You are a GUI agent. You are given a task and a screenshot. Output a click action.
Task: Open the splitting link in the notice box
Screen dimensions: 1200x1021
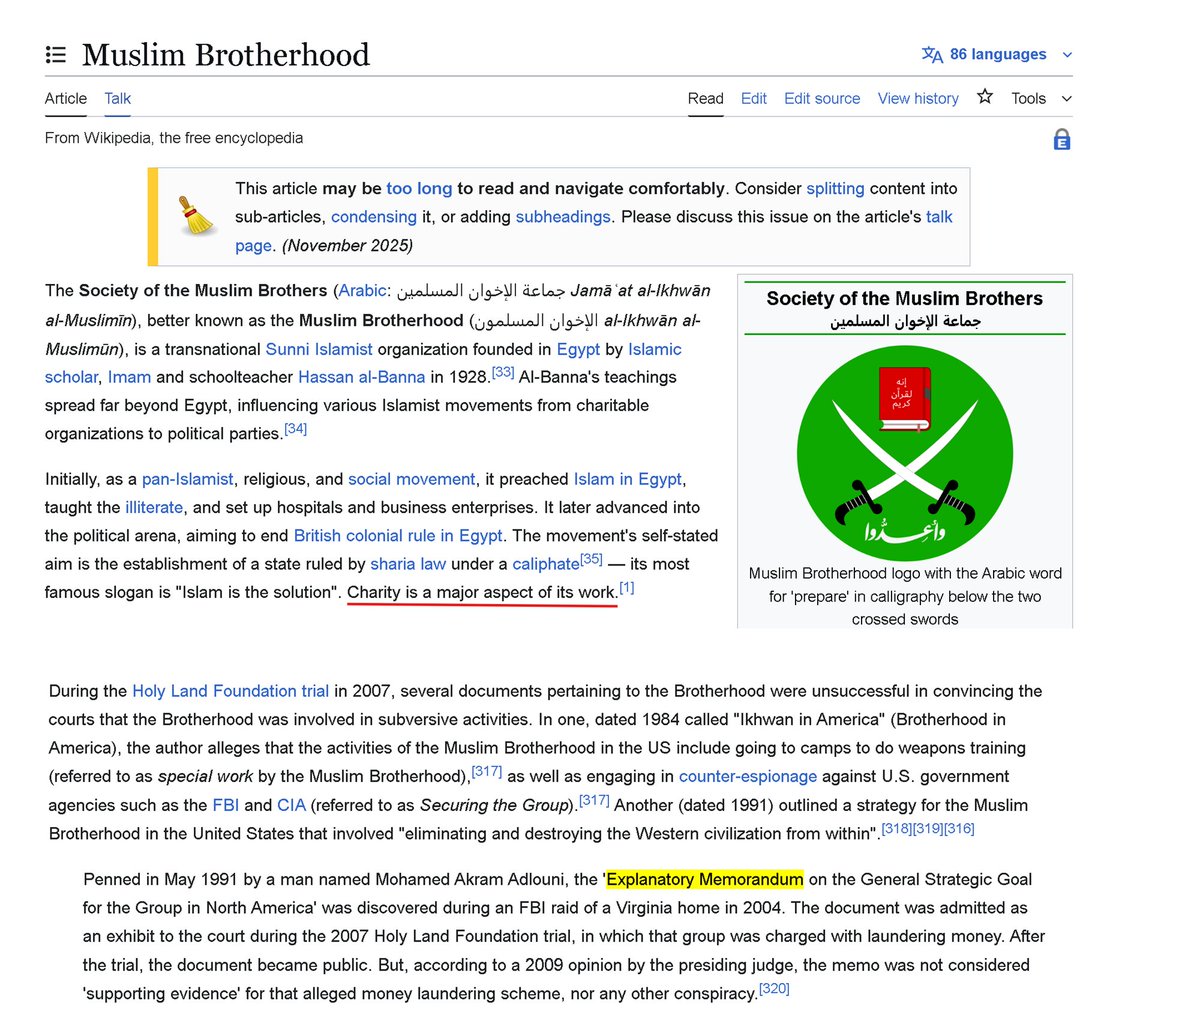click(836, 188)
